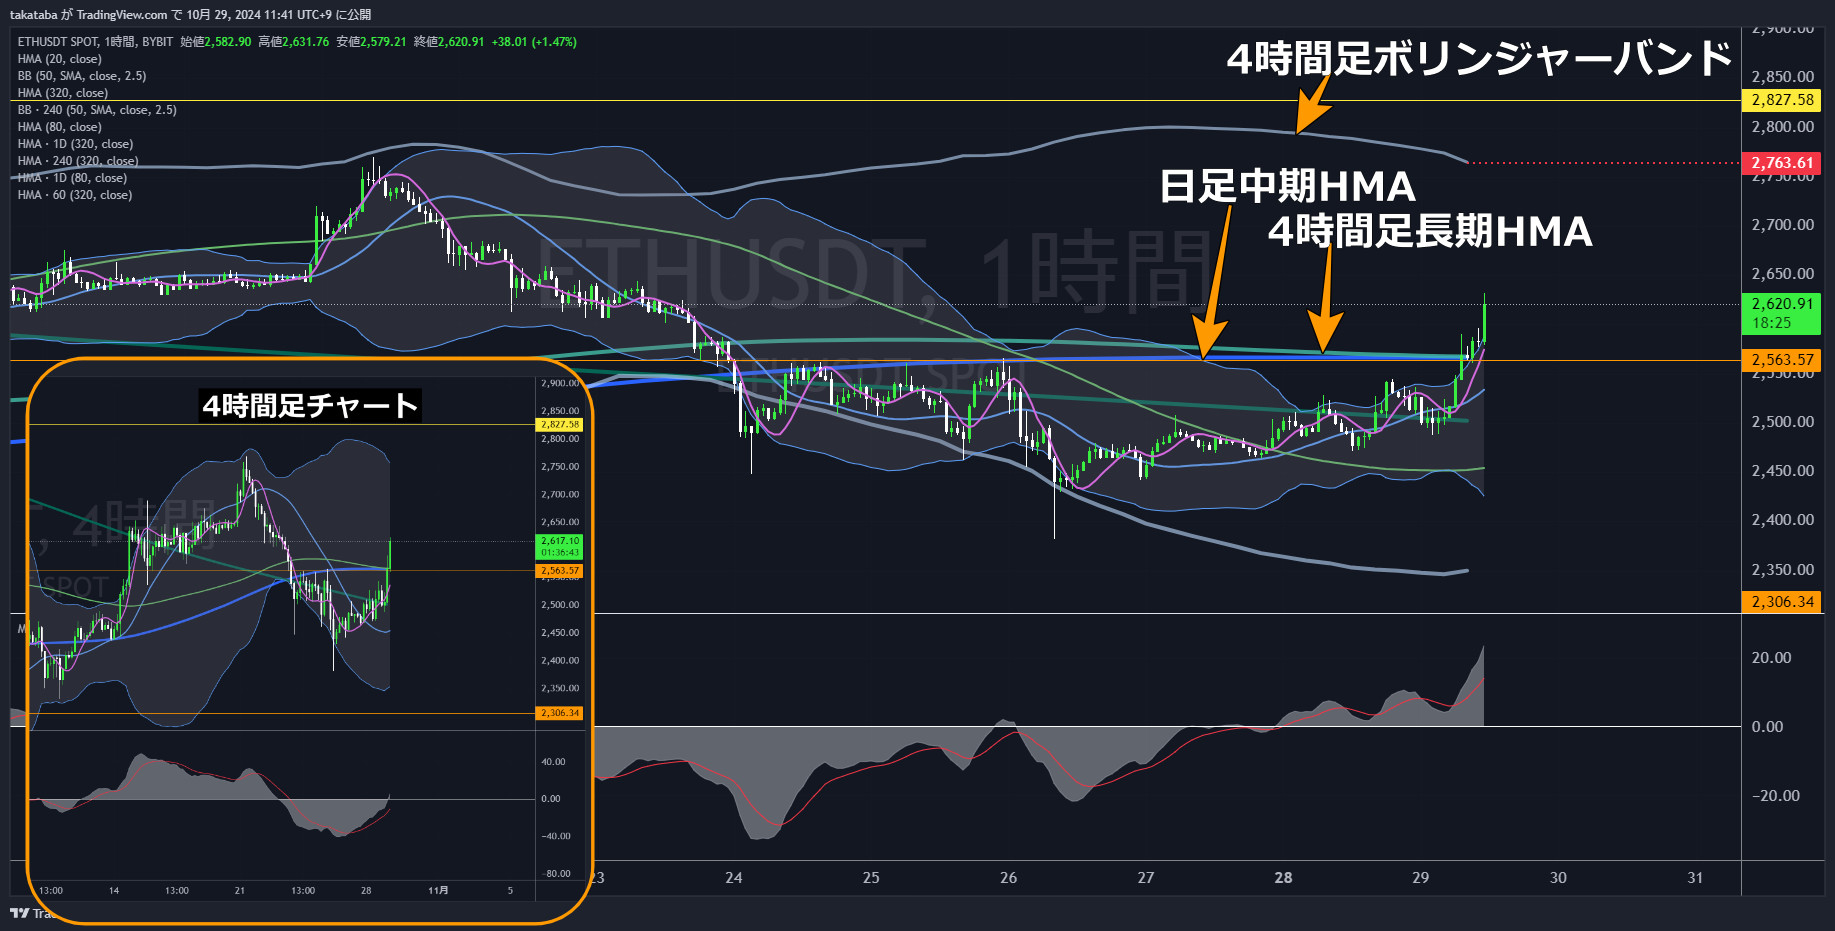The height and width of the screenshot is (931, 1835).
Task: Click the 終値 2,620.91 close value in legend
Action: coord(449,42)
